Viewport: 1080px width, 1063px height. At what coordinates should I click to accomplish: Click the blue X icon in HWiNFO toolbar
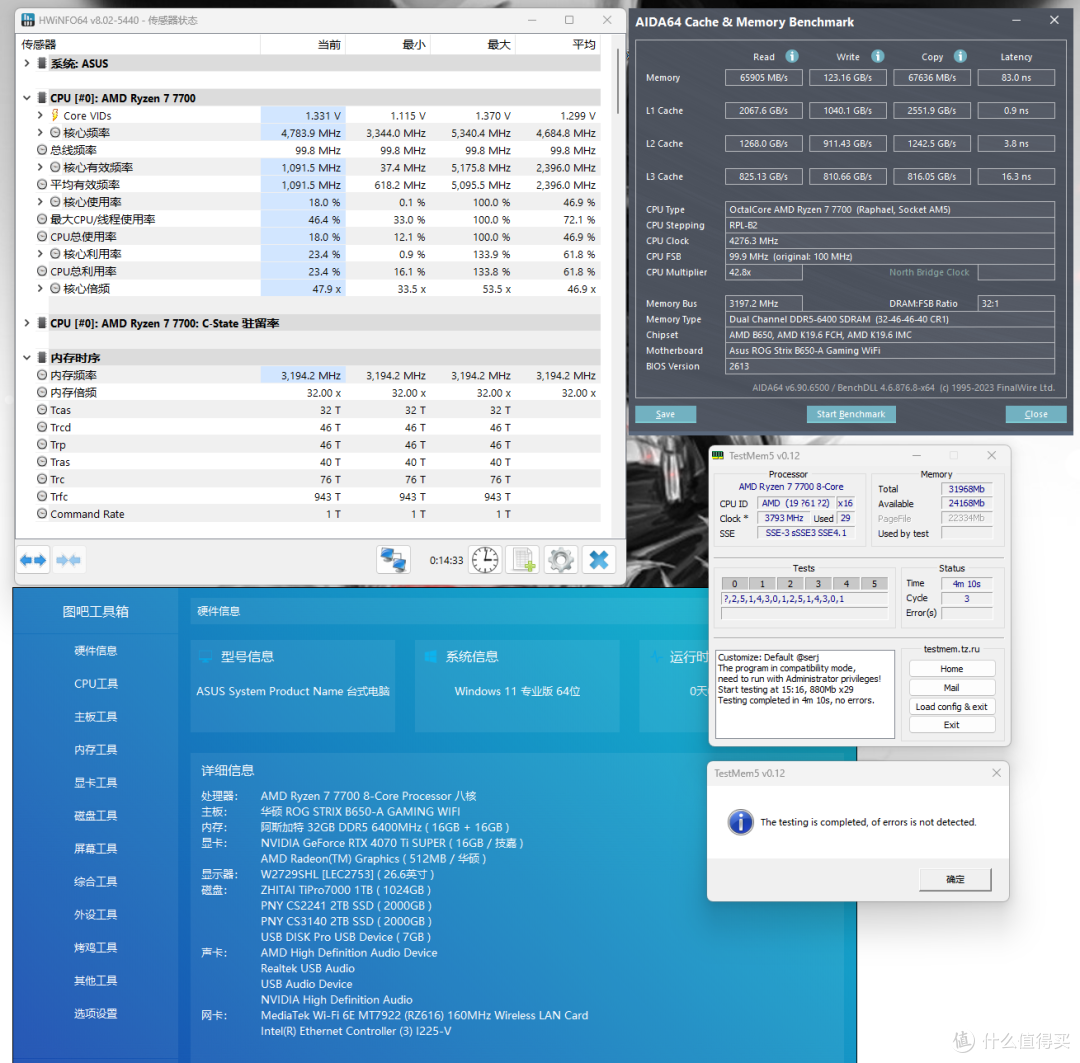[x=599, y=560]
